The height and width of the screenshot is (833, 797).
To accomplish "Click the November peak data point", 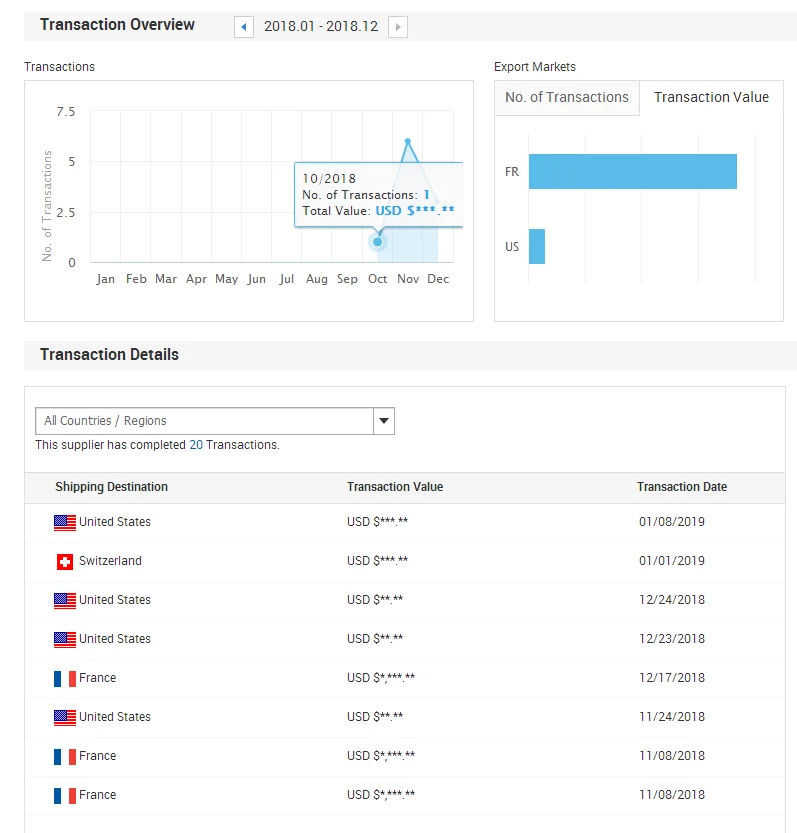I will click(x=408, y=142).
